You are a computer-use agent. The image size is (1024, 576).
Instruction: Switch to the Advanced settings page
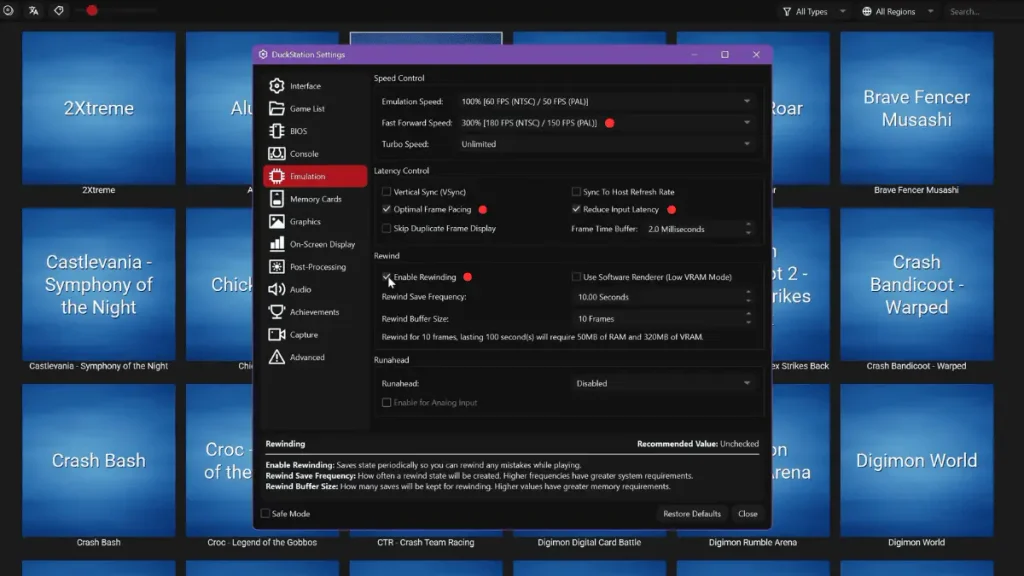[x=315, y=357]
